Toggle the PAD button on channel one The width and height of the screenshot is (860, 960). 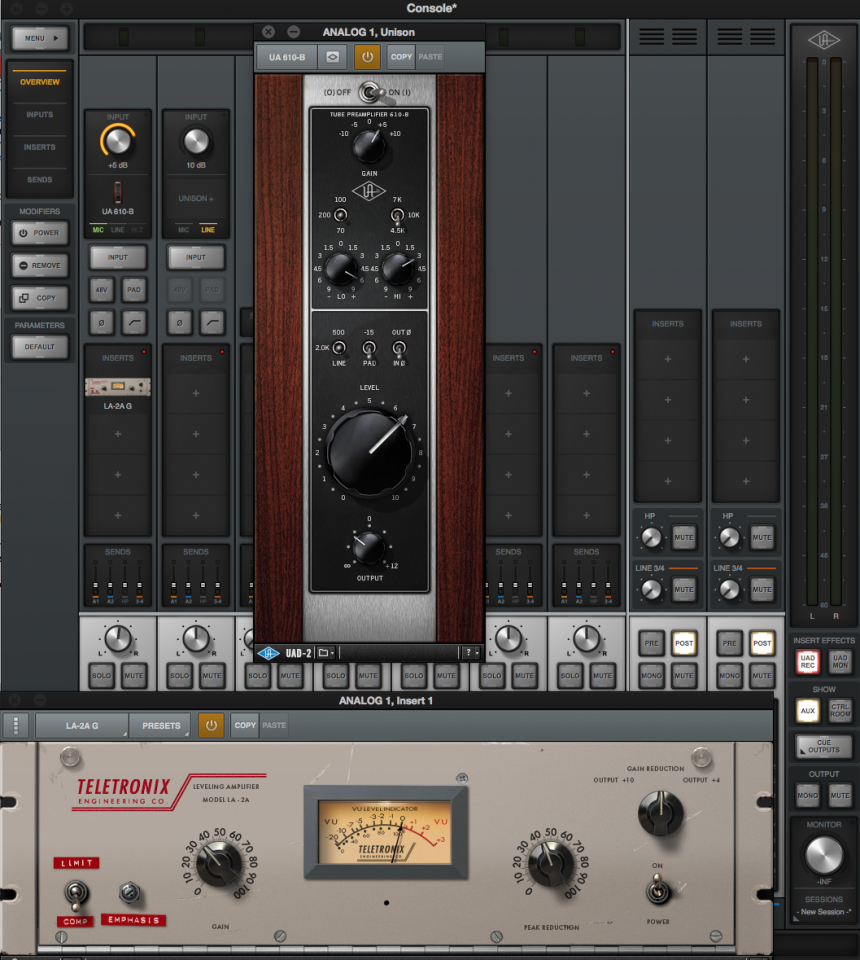134,290
